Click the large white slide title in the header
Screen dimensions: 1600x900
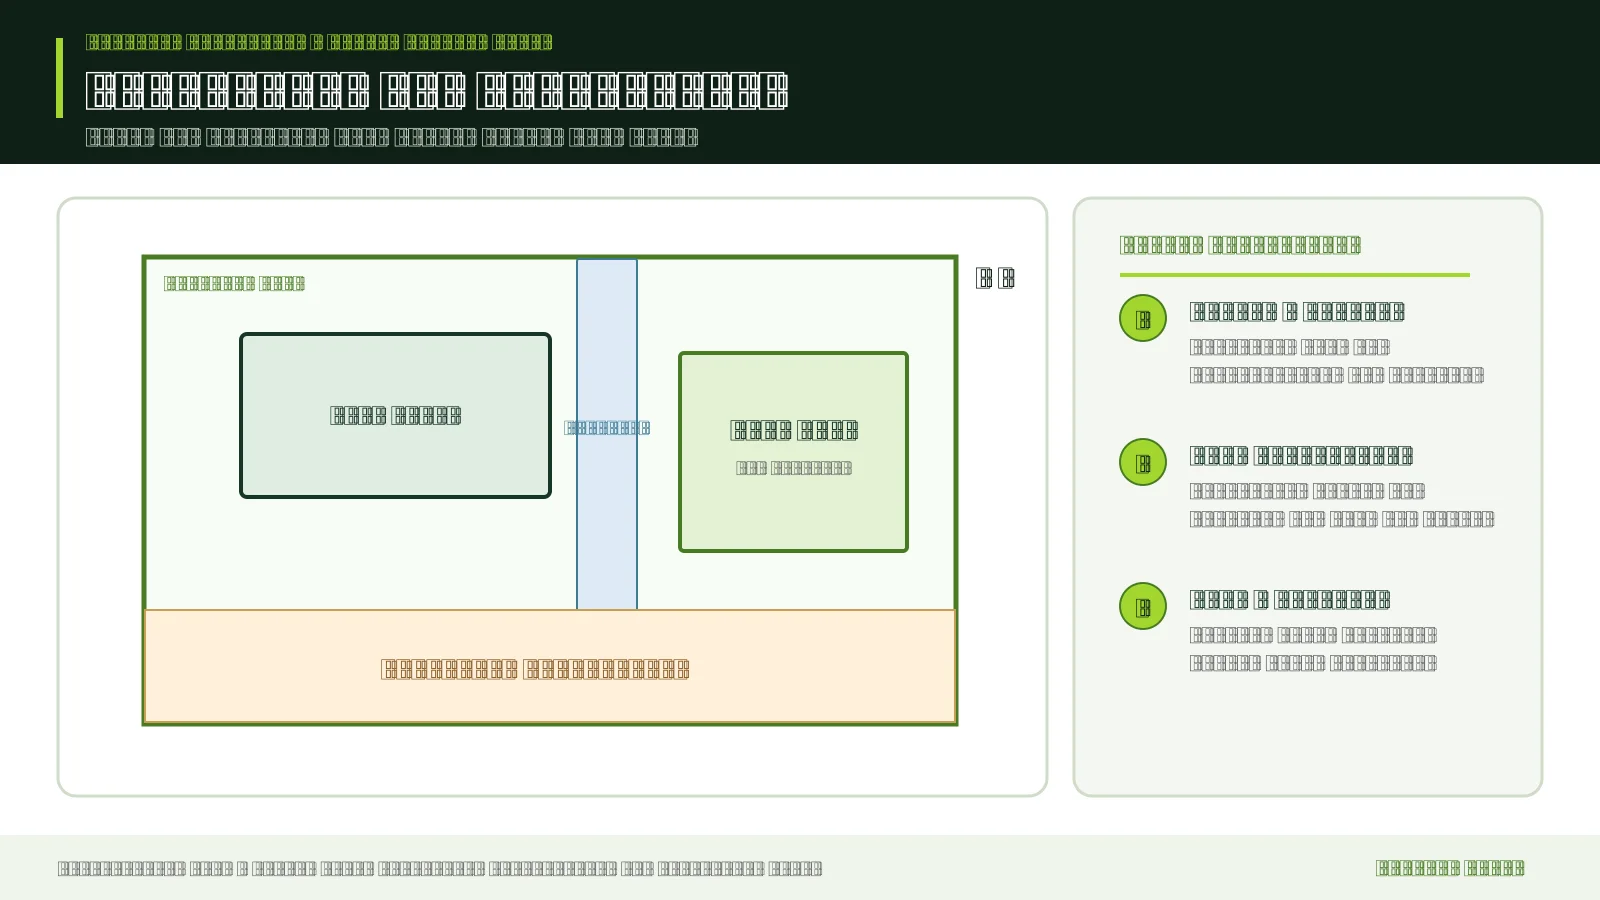437,90
